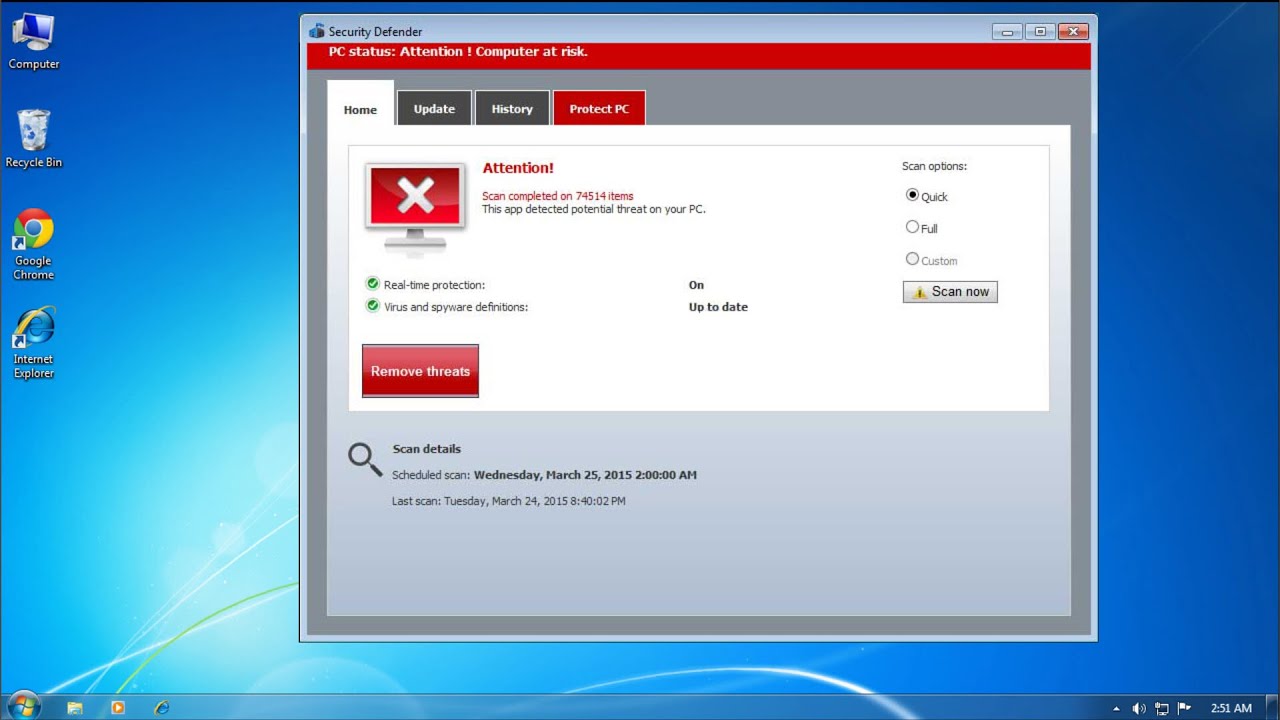Open the History tab
Screen dimensions: 1280x720
pos(512,108)
